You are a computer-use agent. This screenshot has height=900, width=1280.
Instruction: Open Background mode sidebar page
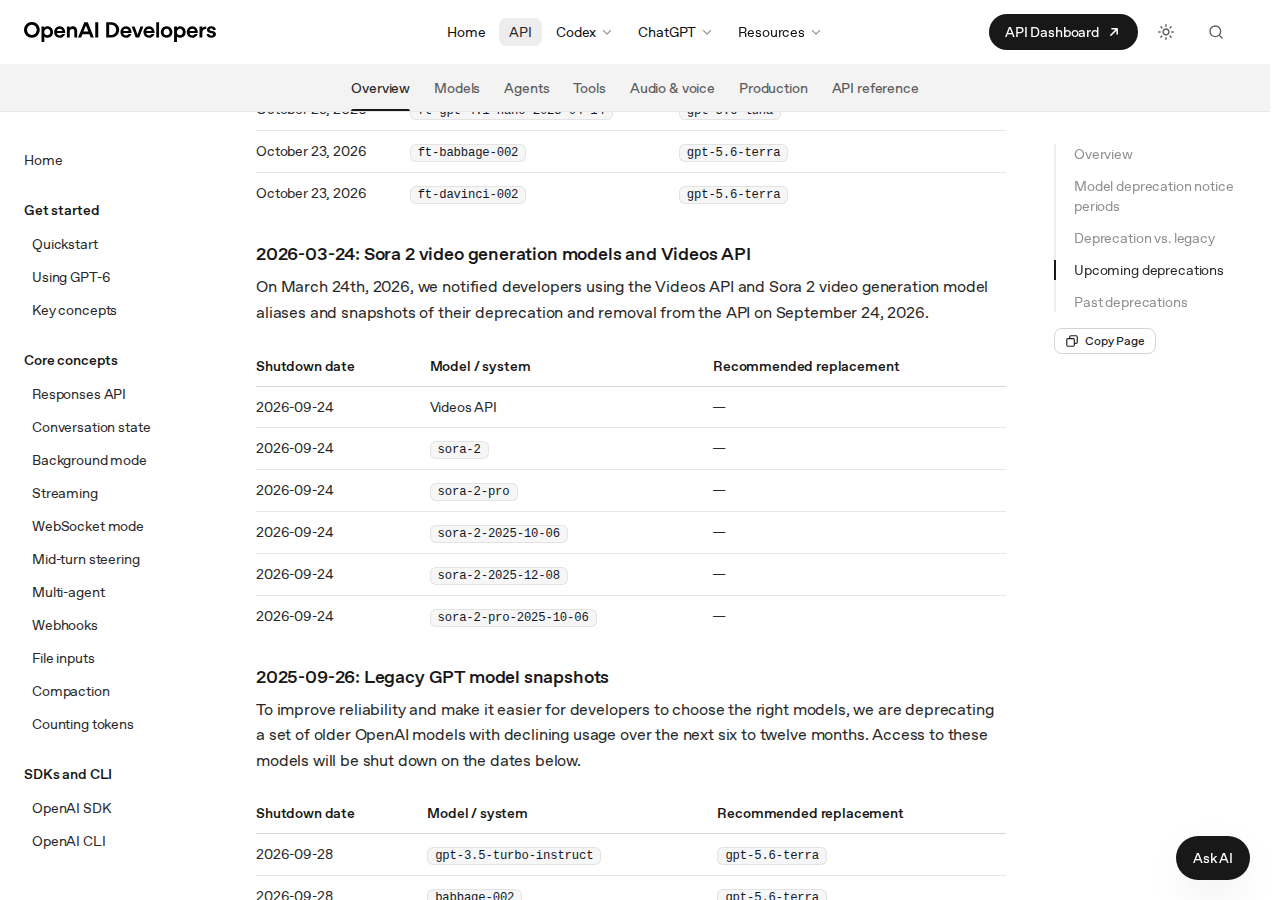click(89, 460)
